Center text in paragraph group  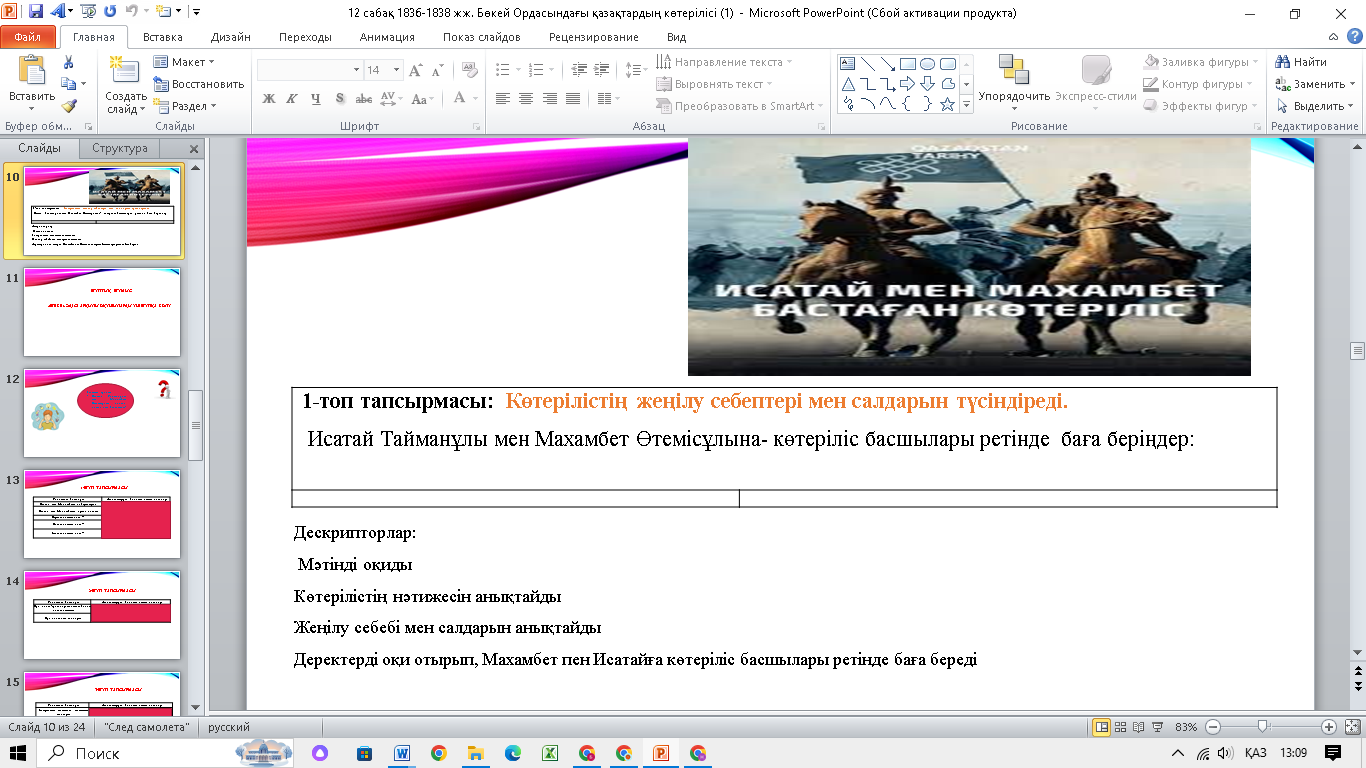click(x=526, y=99)
